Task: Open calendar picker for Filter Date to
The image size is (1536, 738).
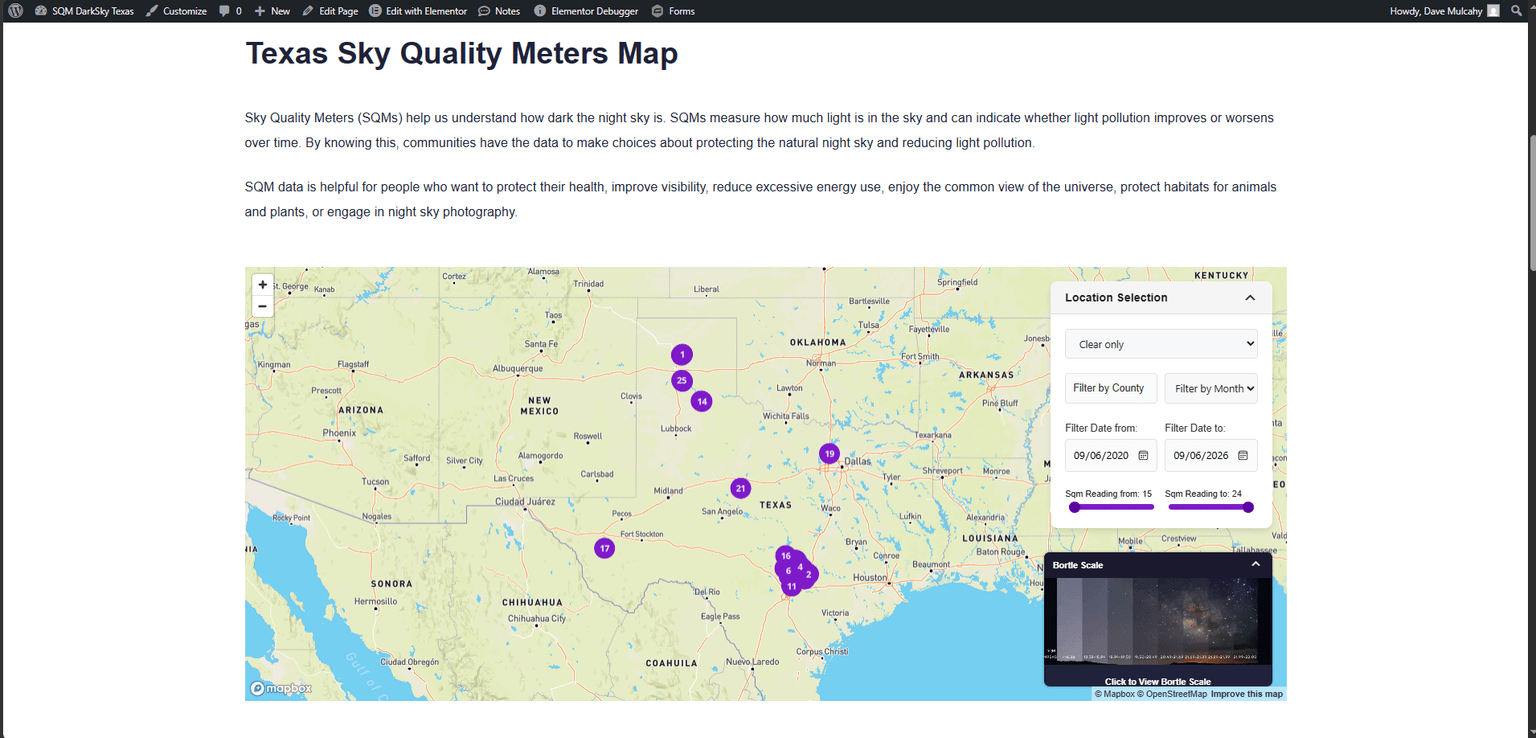Action: pos(1243,455)
